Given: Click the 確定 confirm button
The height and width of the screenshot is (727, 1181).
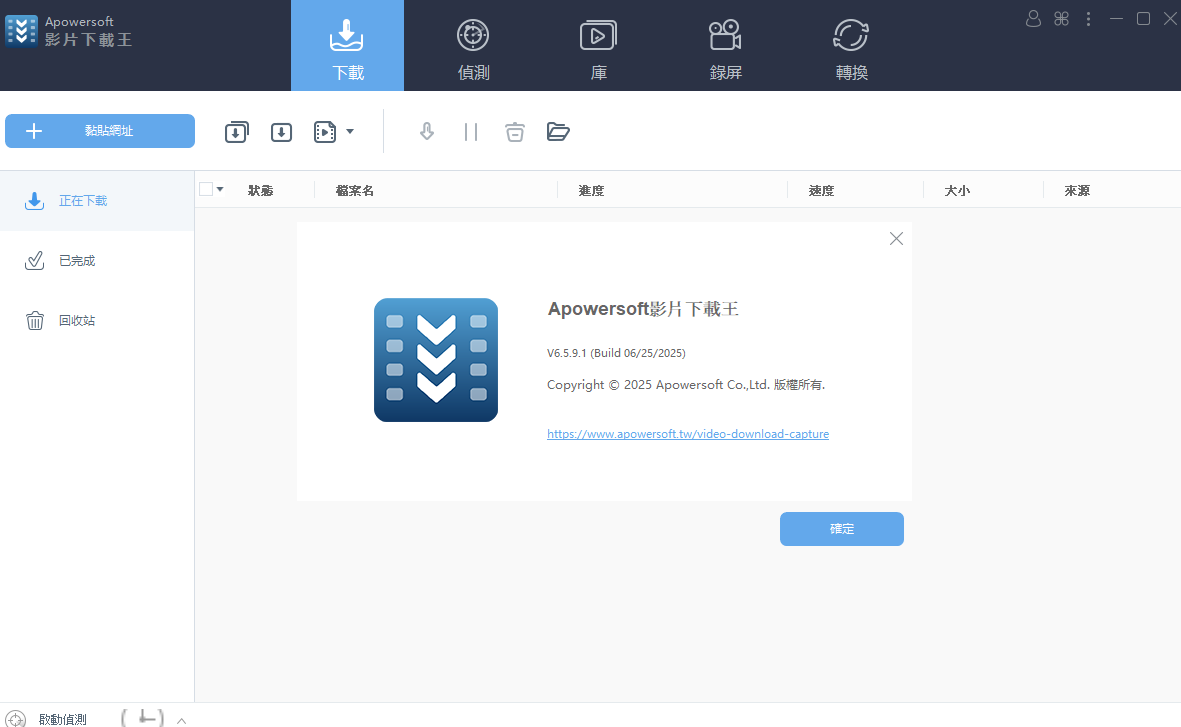Looking at the screenshot, I should [842, 529].
